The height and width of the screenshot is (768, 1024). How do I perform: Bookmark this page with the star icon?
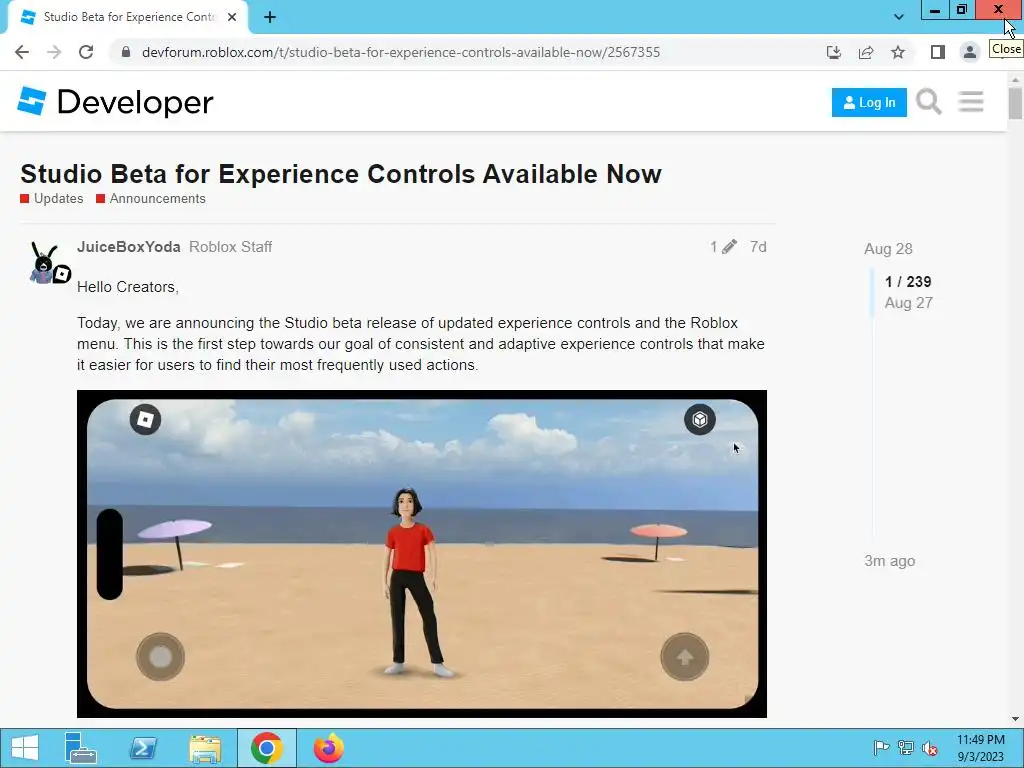(x=898, y=52)
